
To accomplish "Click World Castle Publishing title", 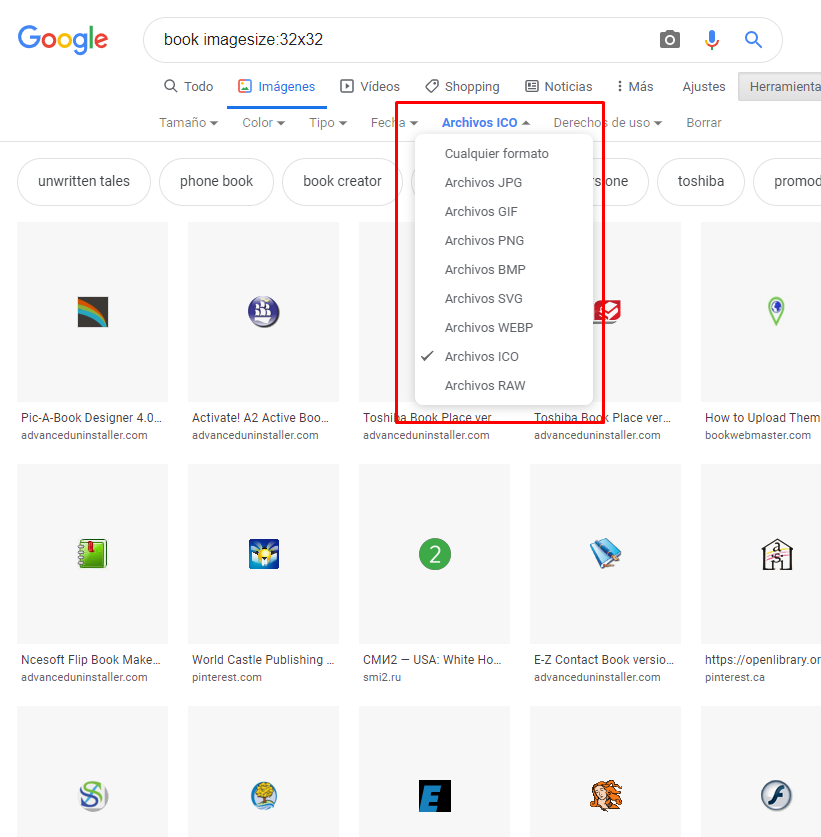I will 263,660.
